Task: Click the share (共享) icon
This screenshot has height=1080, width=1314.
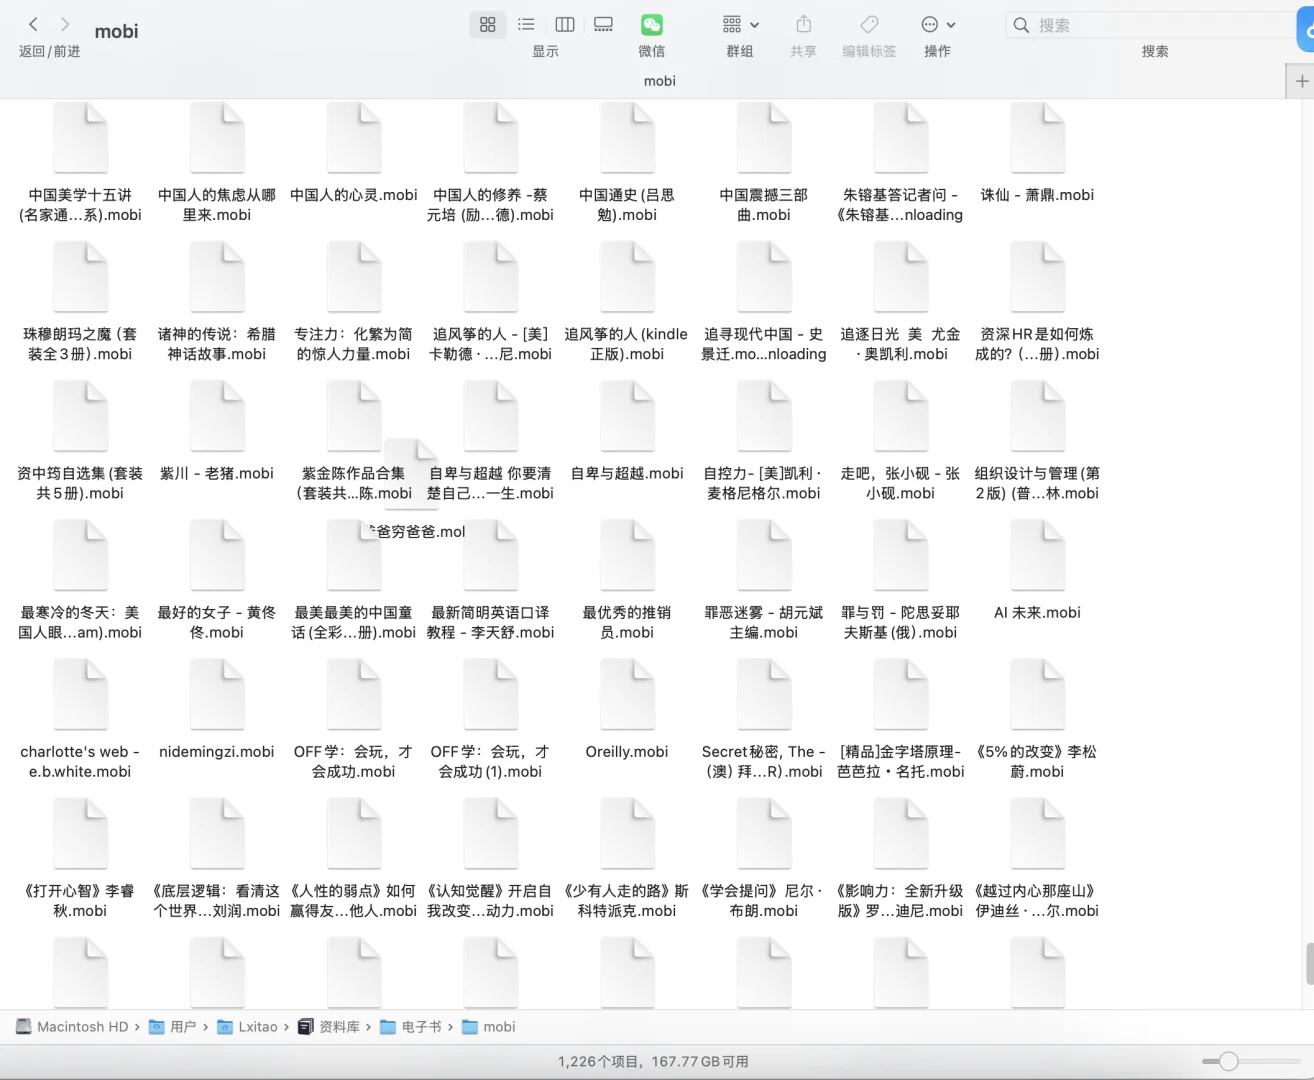Action: click(804, 24)
